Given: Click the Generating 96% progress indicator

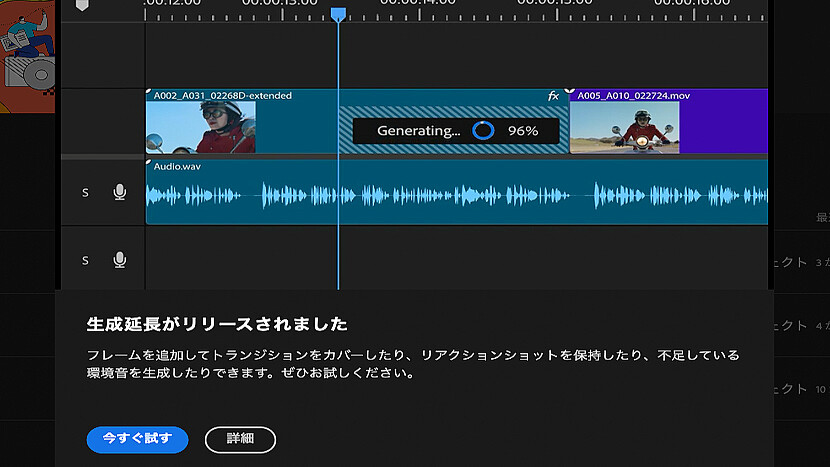Looking at the screenshot, I should coord(456,131).
